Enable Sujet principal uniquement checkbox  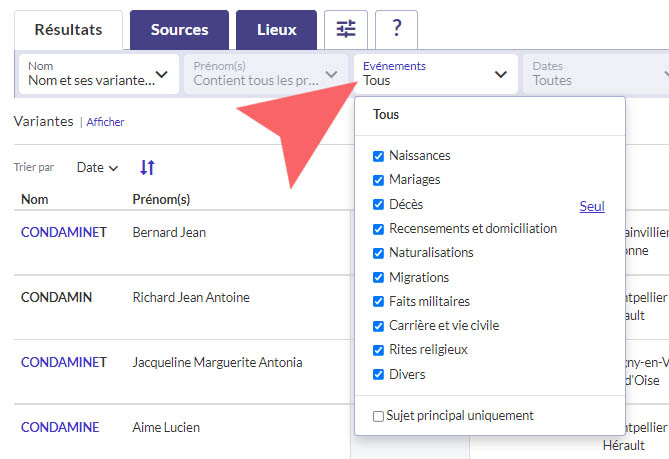(x=378, y=416)
